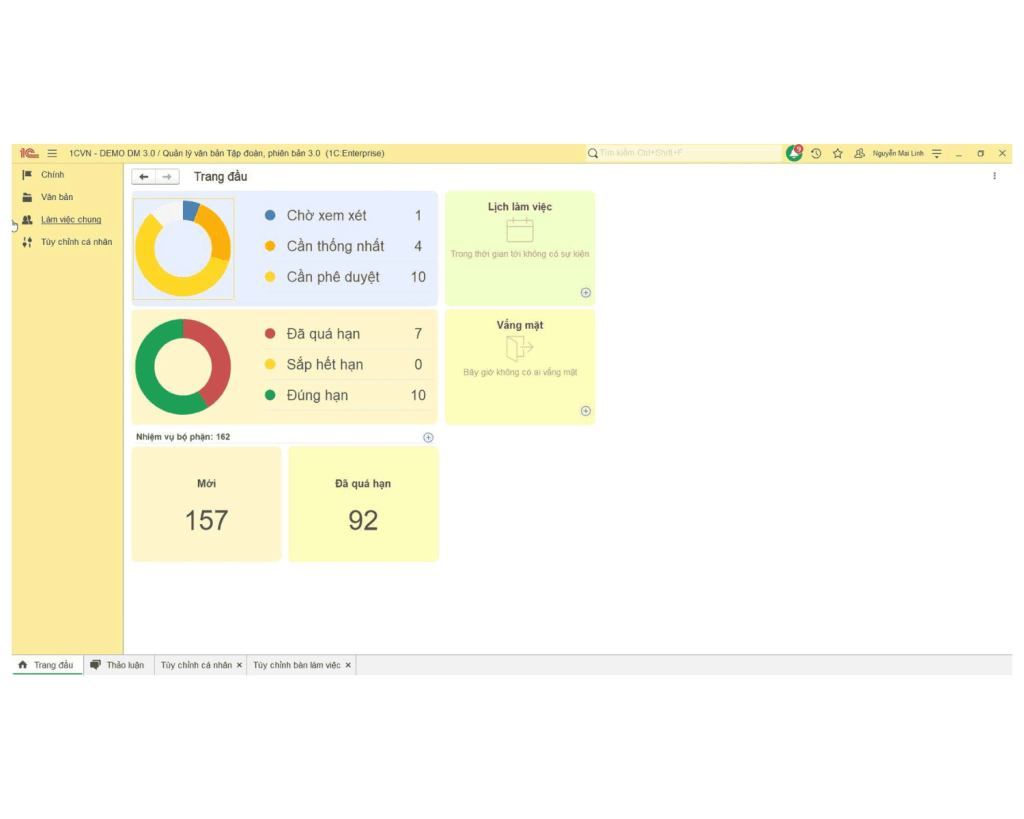Click the back arrow navigation button

coord(144,177)
